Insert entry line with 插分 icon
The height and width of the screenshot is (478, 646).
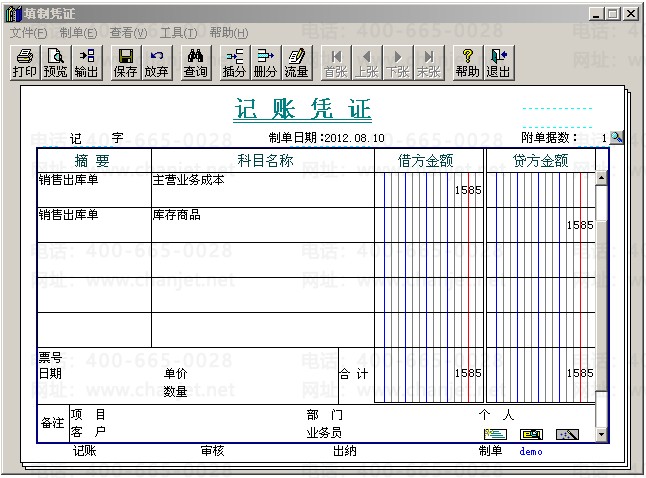pos(234,63)
